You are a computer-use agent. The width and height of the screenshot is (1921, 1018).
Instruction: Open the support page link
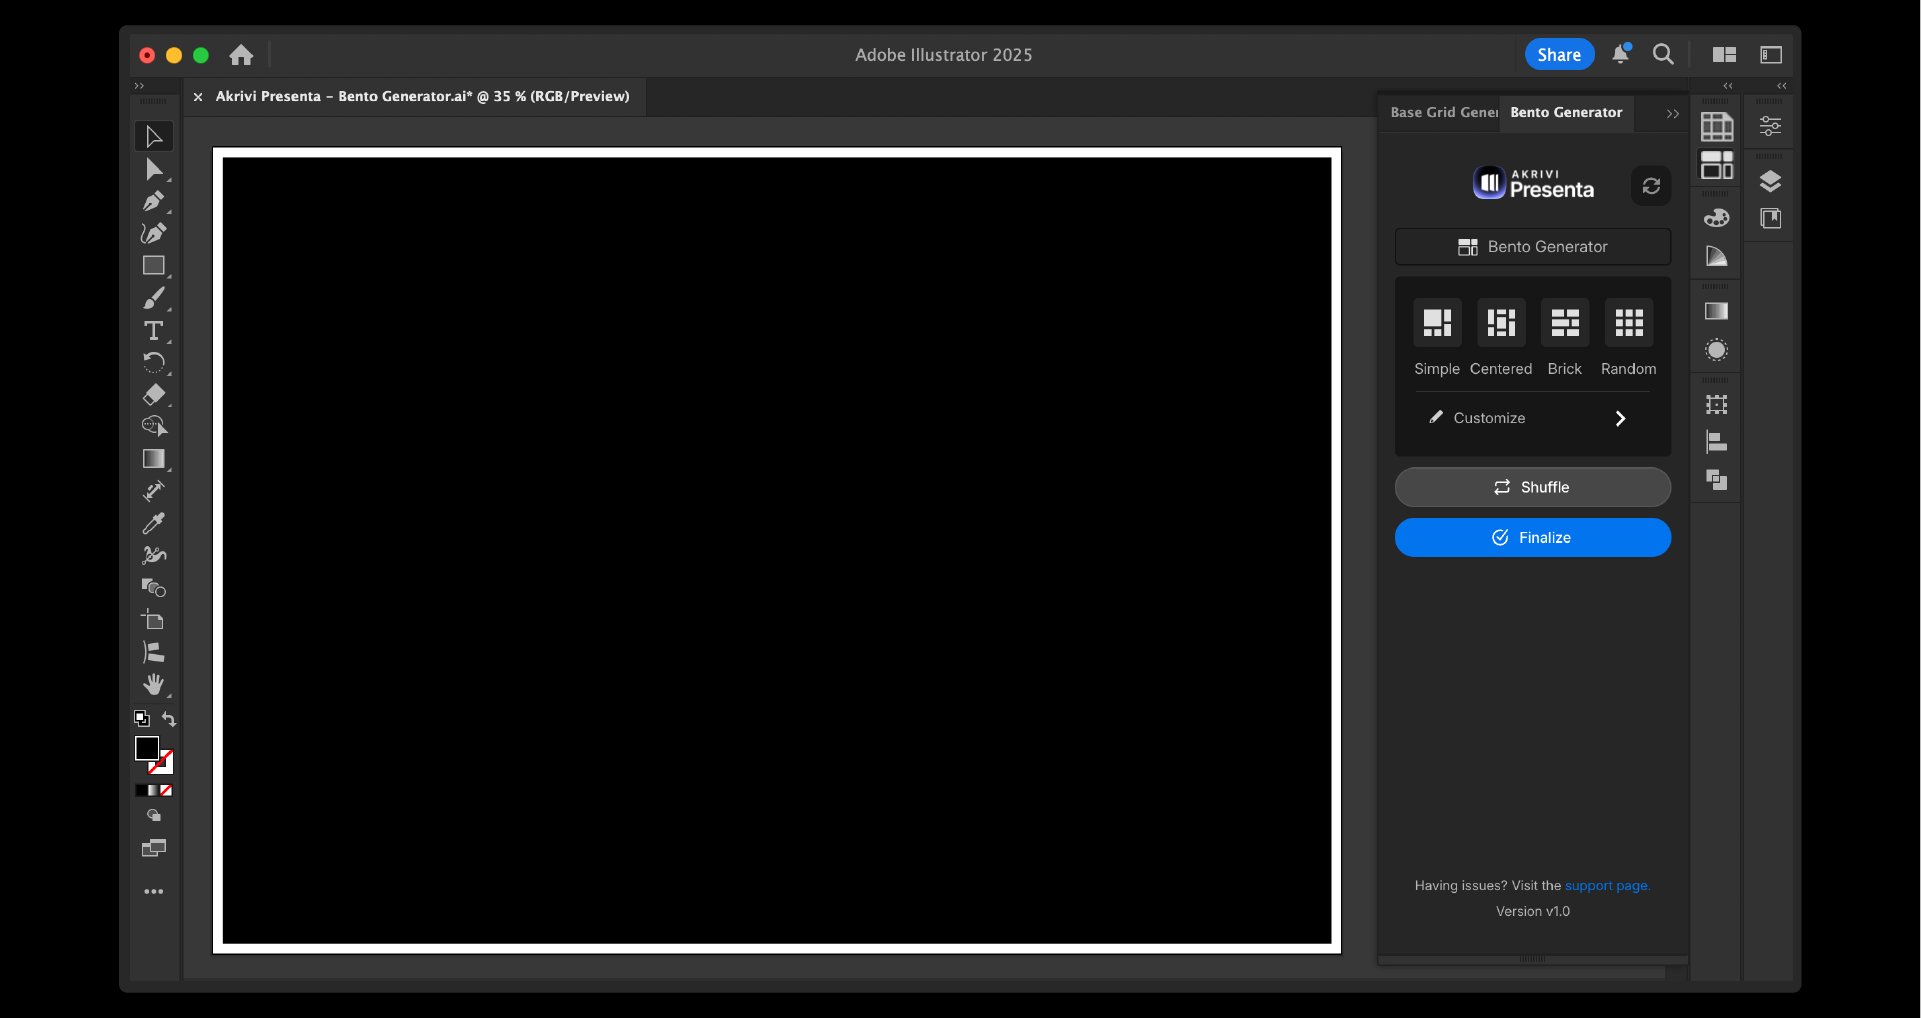tap(1607, 886)
